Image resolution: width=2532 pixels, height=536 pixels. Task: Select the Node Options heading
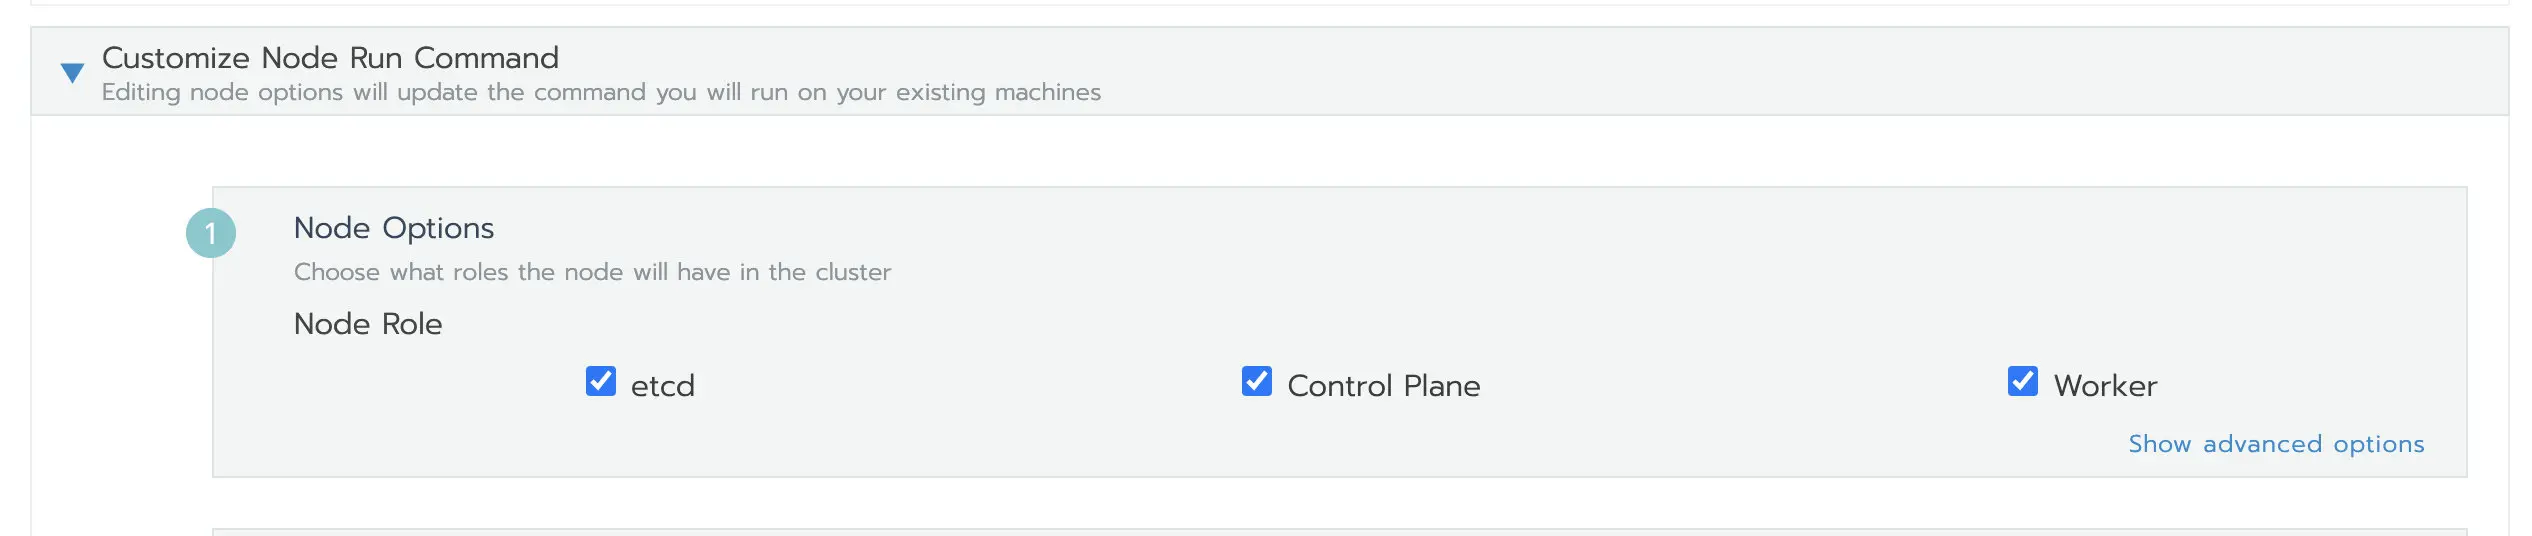click(394, 229)
